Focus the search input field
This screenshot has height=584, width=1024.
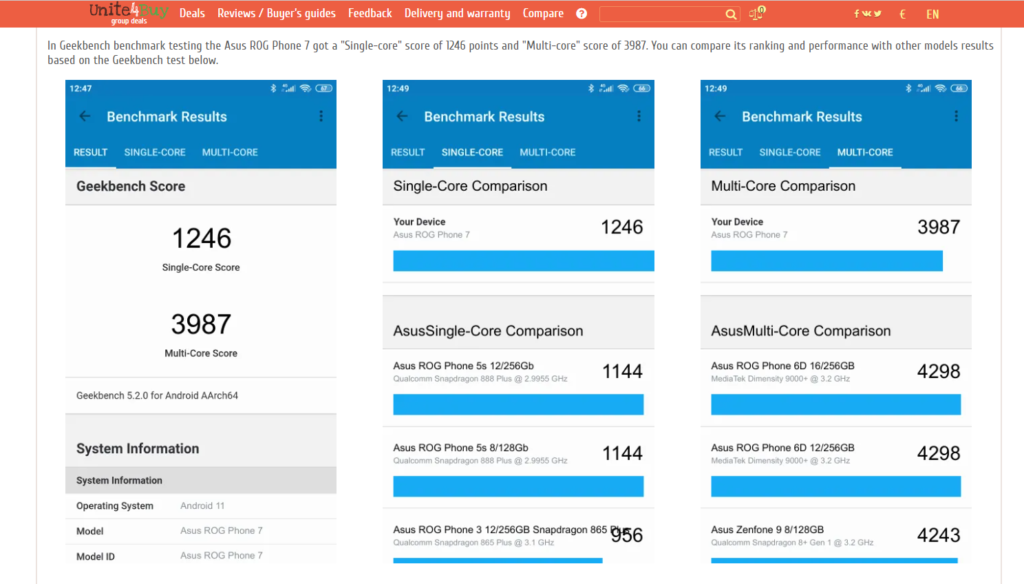tap(660, 14)
